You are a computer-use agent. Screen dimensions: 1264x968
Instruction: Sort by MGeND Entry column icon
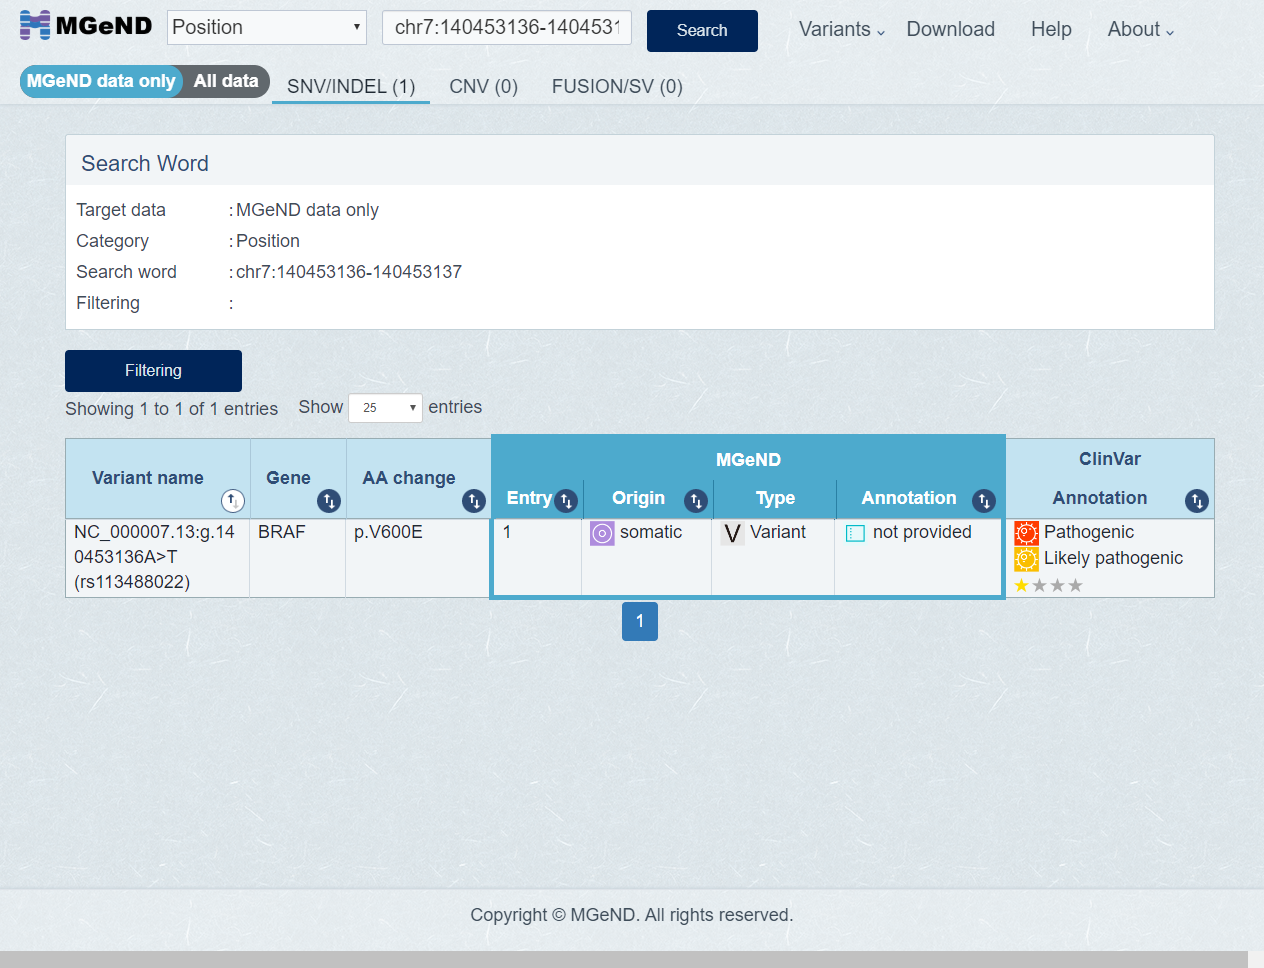click(566, 500)
